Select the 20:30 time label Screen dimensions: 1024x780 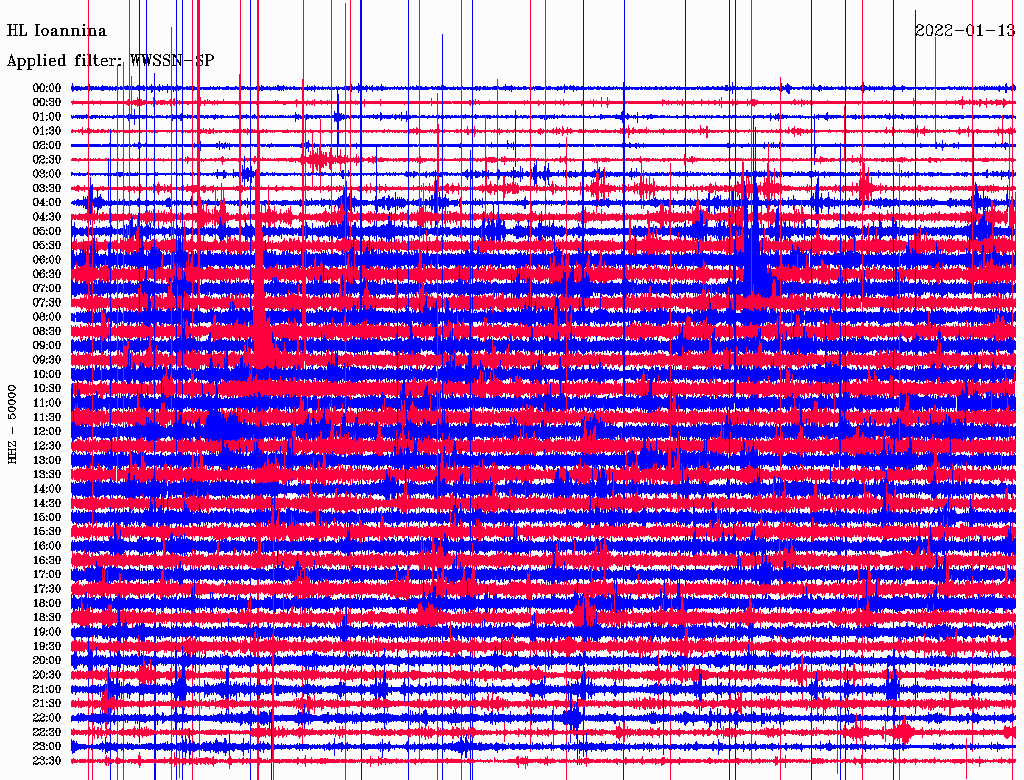point(47,675)
